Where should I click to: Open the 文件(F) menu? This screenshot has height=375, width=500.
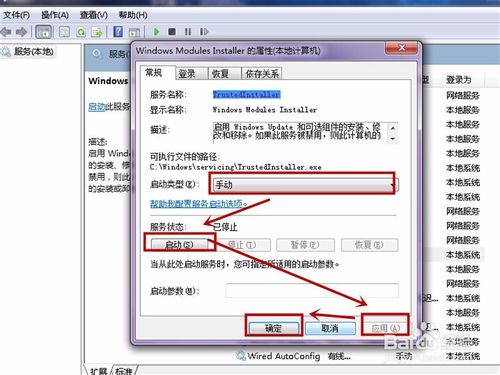point(16,15)
